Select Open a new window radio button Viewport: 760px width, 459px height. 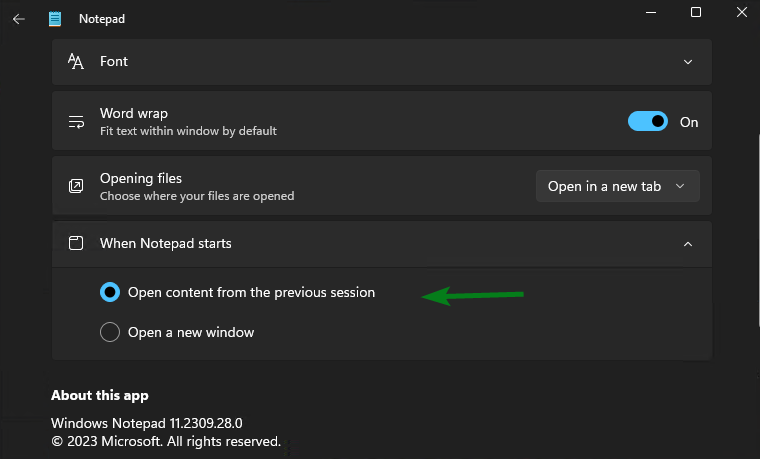(x=110, y=332)
